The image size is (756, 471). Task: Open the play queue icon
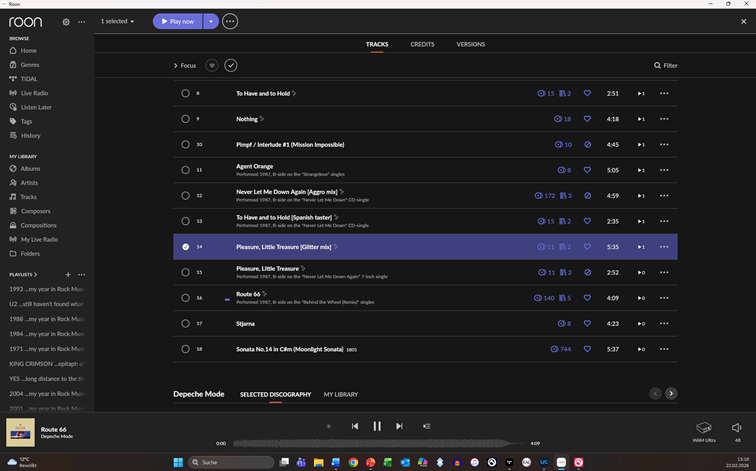tap(427, 426)
